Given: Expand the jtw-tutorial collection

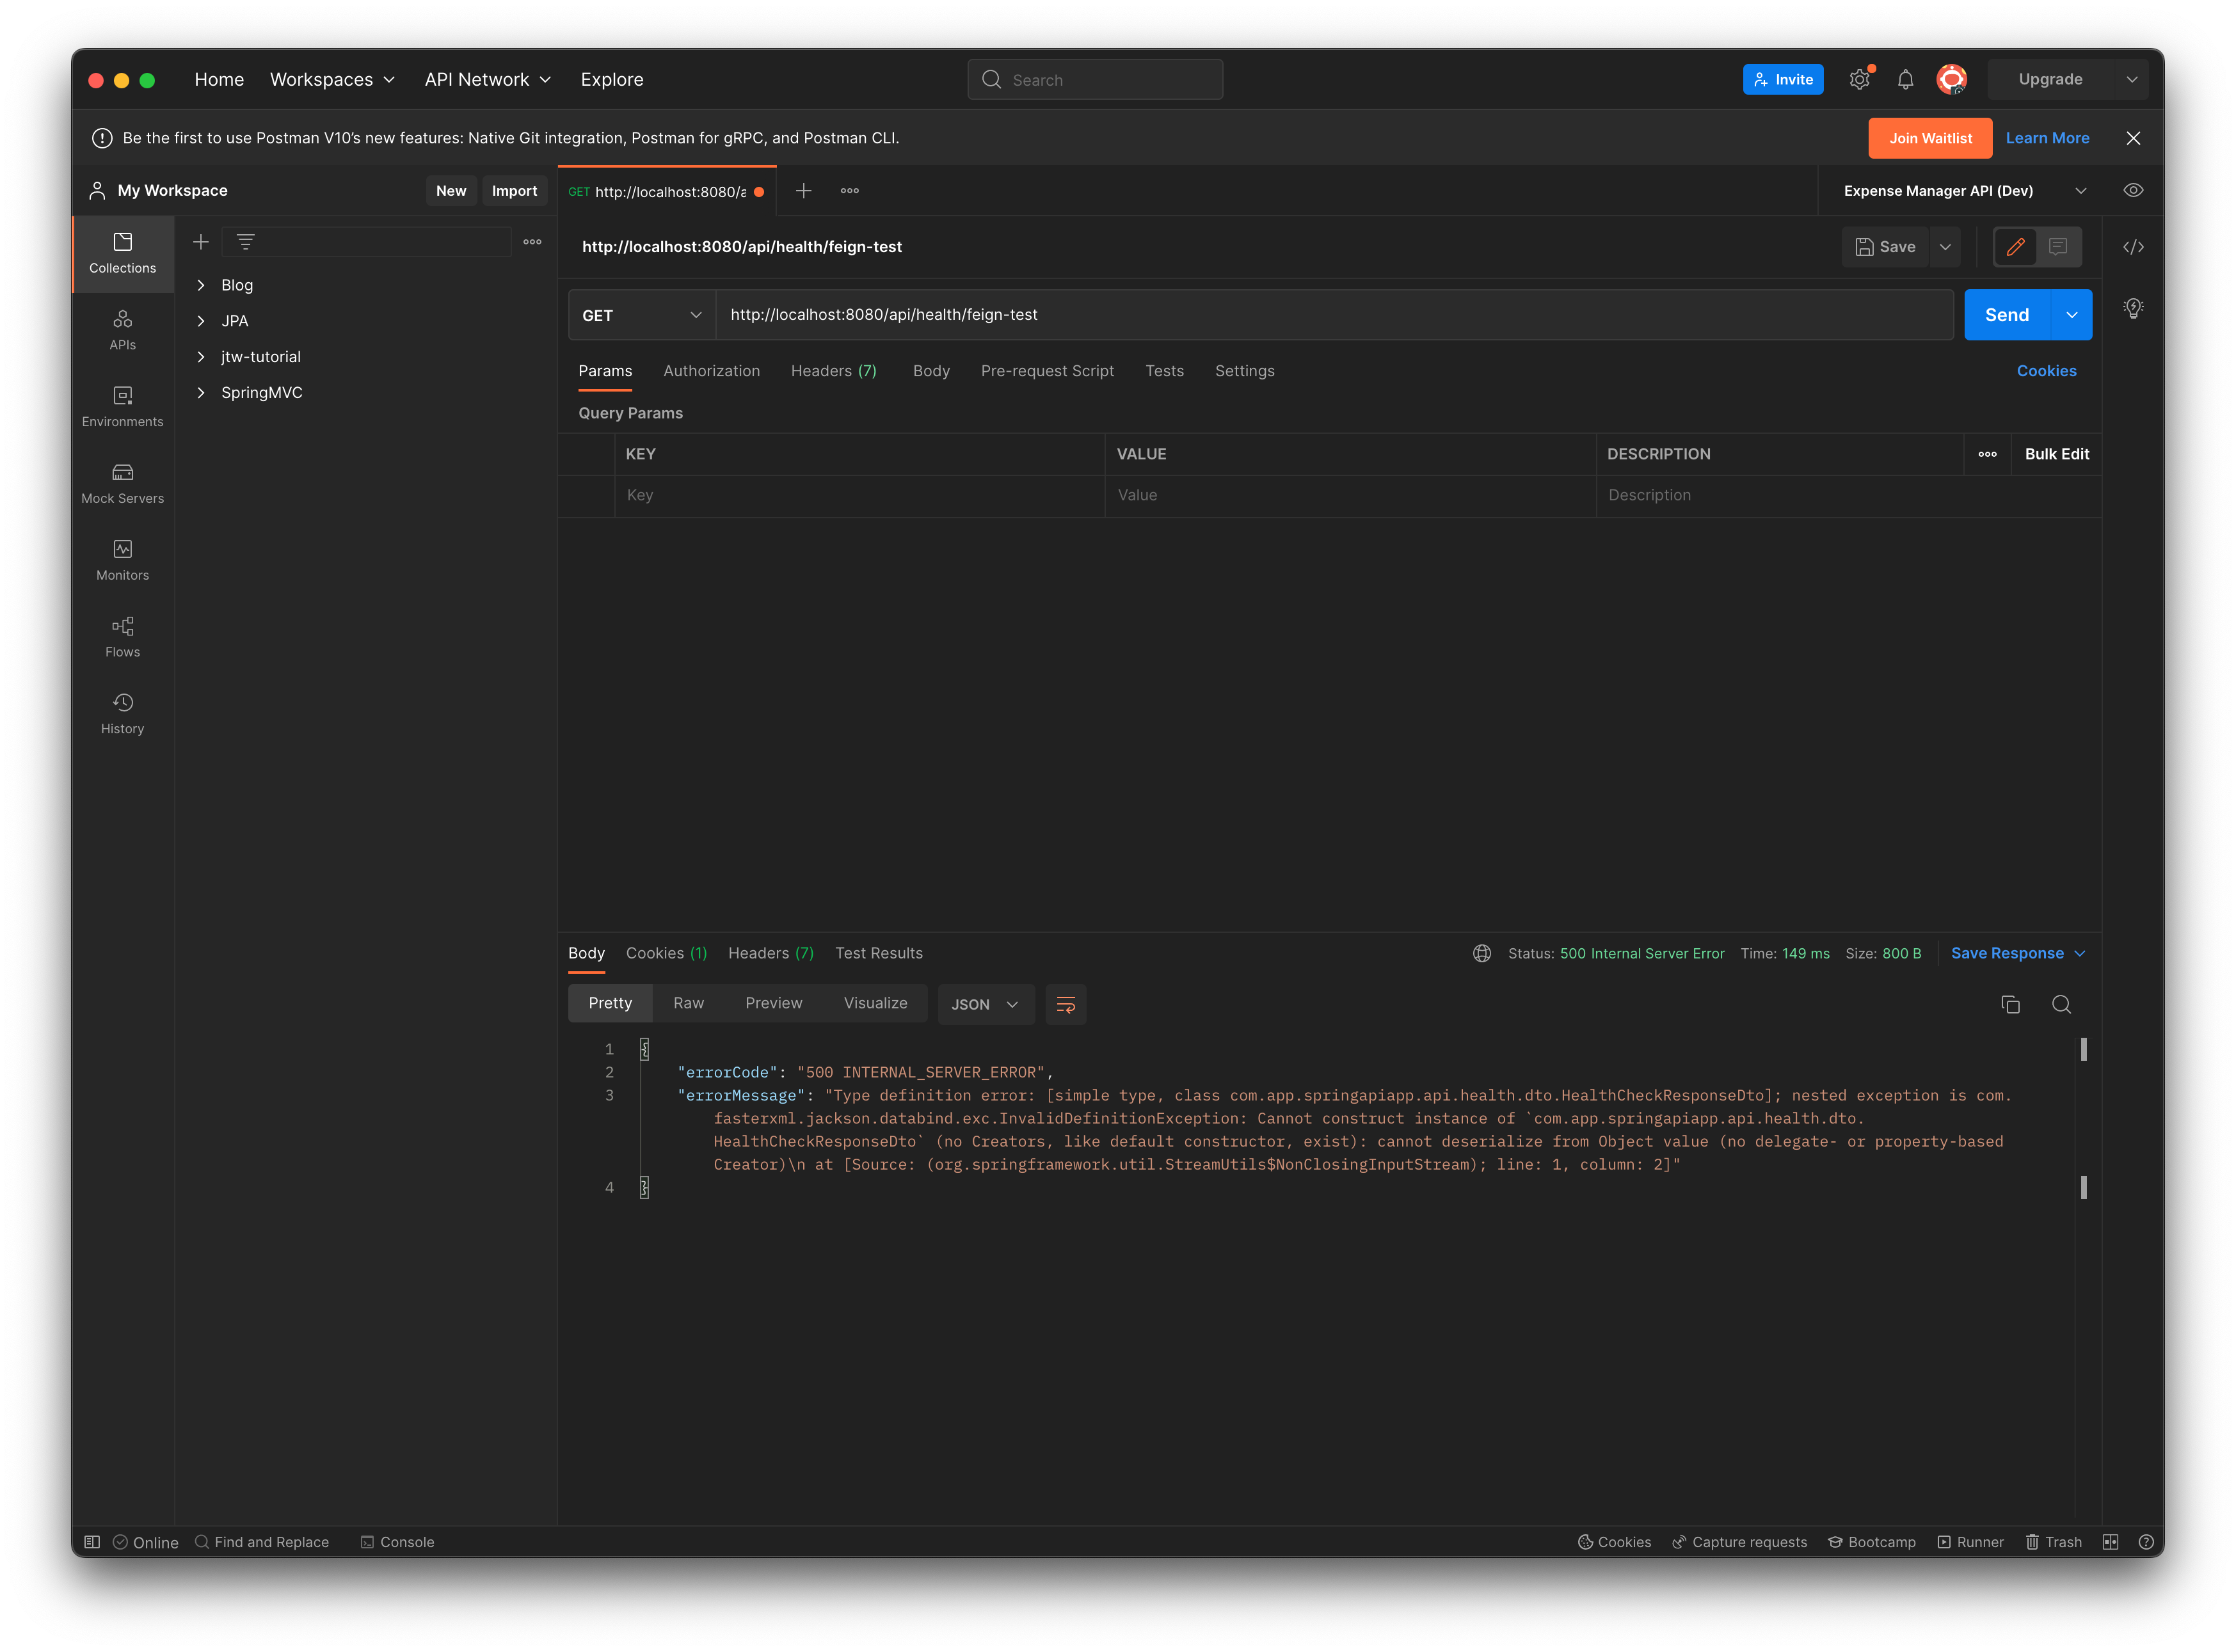Looking at the screenshot, I should click(201, 357).
